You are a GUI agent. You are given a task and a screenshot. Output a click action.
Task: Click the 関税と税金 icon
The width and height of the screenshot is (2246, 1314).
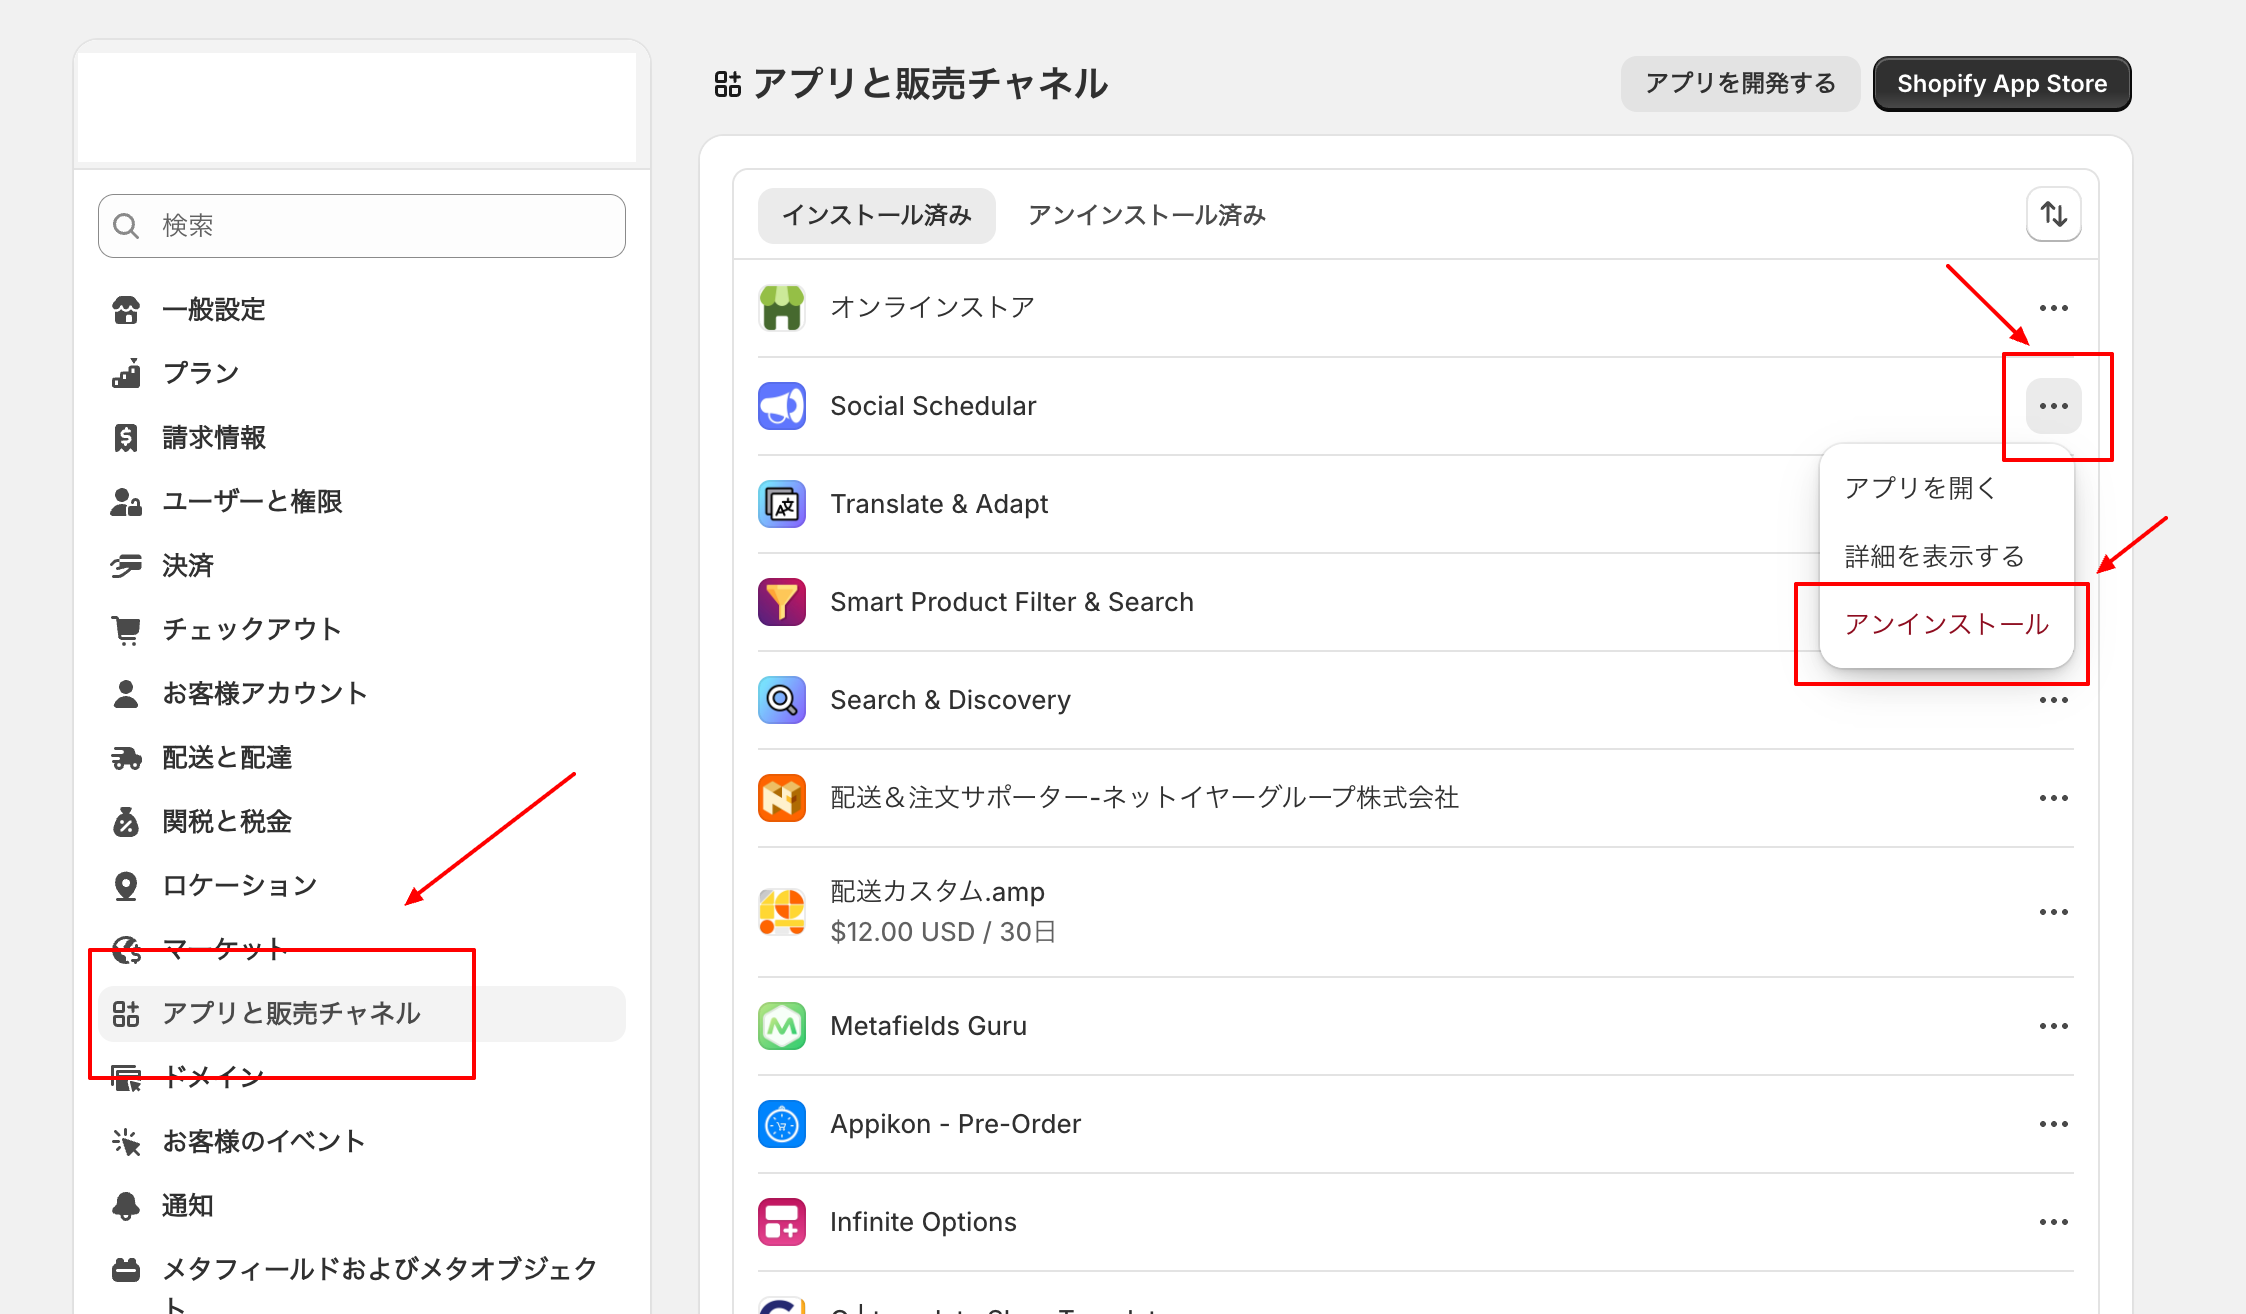[x=126, y=822]
